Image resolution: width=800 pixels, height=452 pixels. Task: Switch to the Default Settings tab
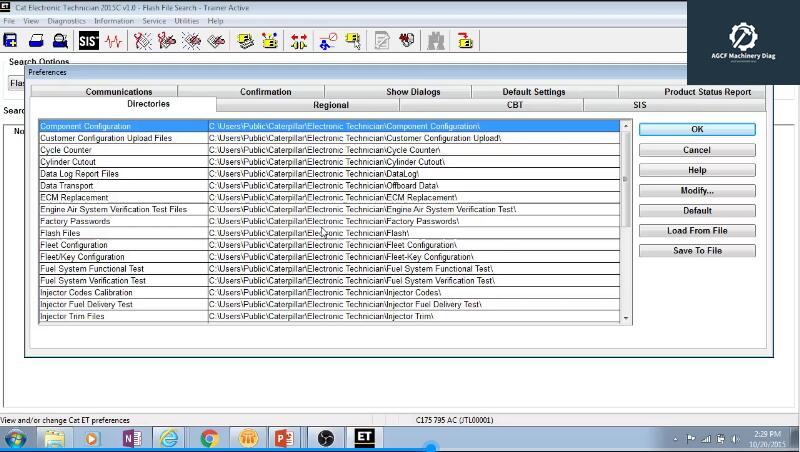point(534,92)
